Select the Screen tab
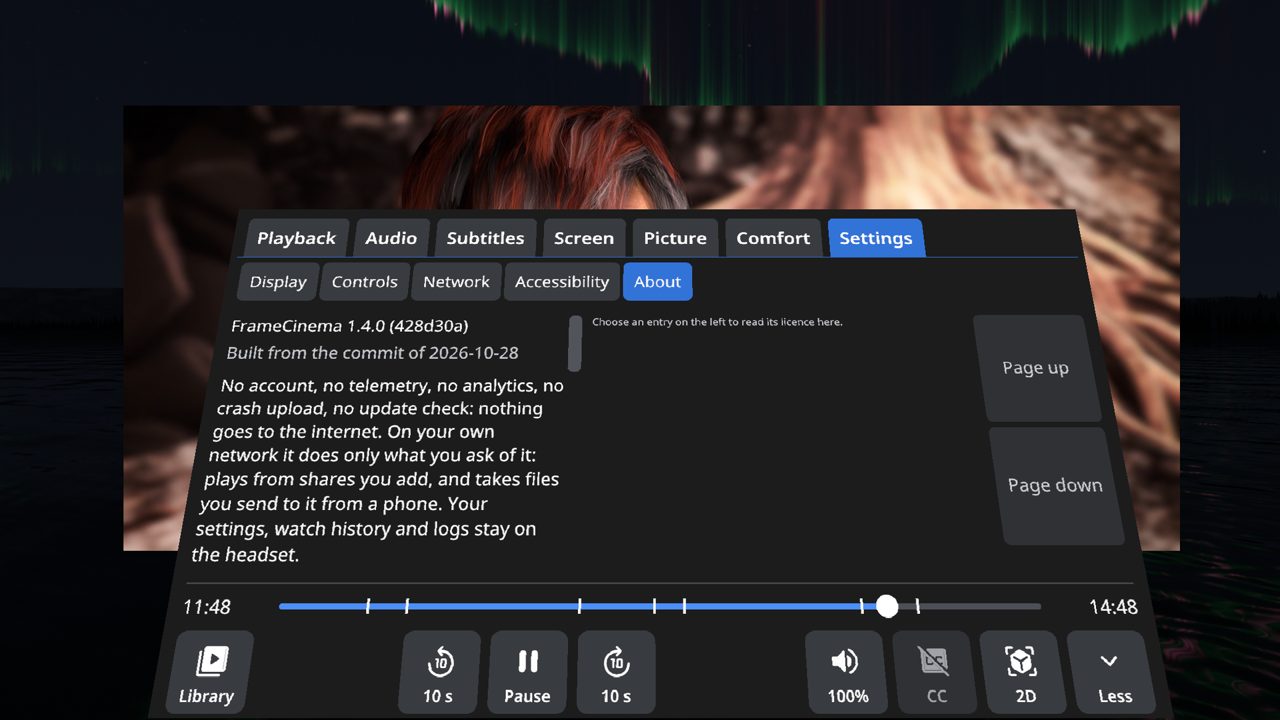 [584, 238]
